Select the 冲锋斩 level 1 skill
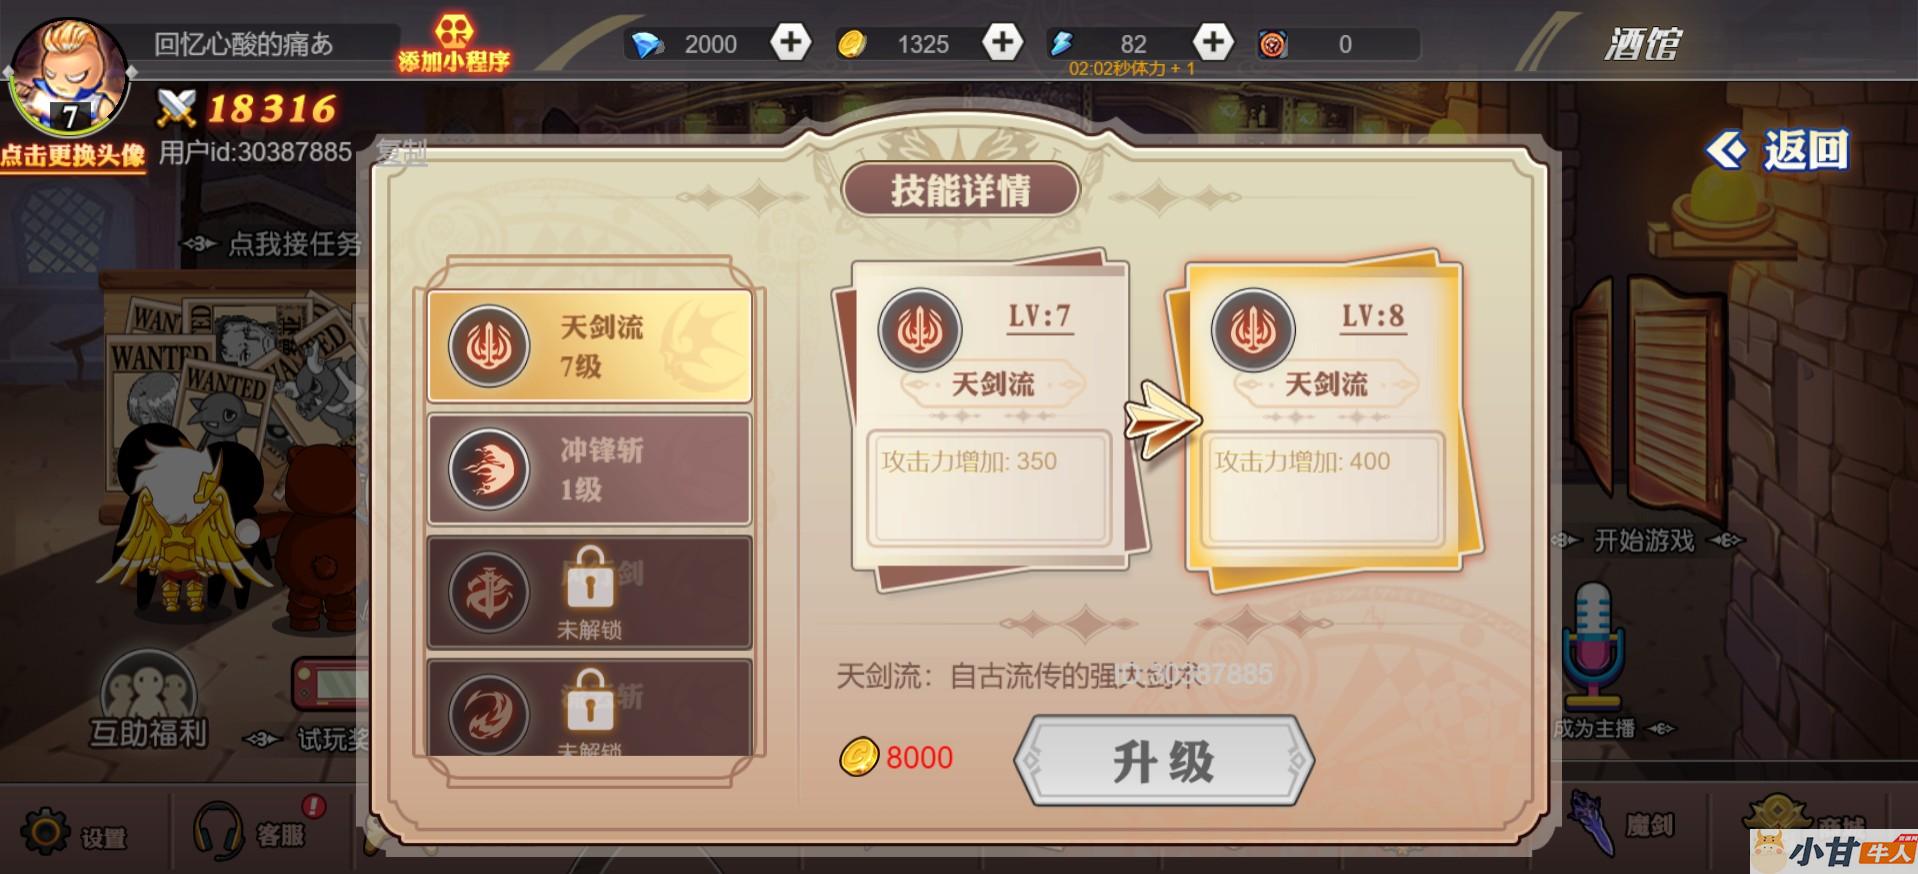The width and height of the screenshot is (1918, 874). click(589, 469)
